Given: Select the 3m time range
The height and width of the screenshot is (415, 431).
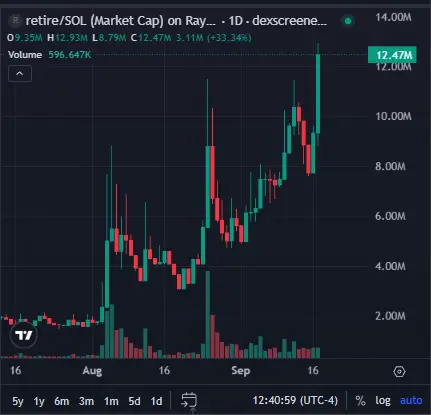Looking at the screenshot, I should [86, 401].
